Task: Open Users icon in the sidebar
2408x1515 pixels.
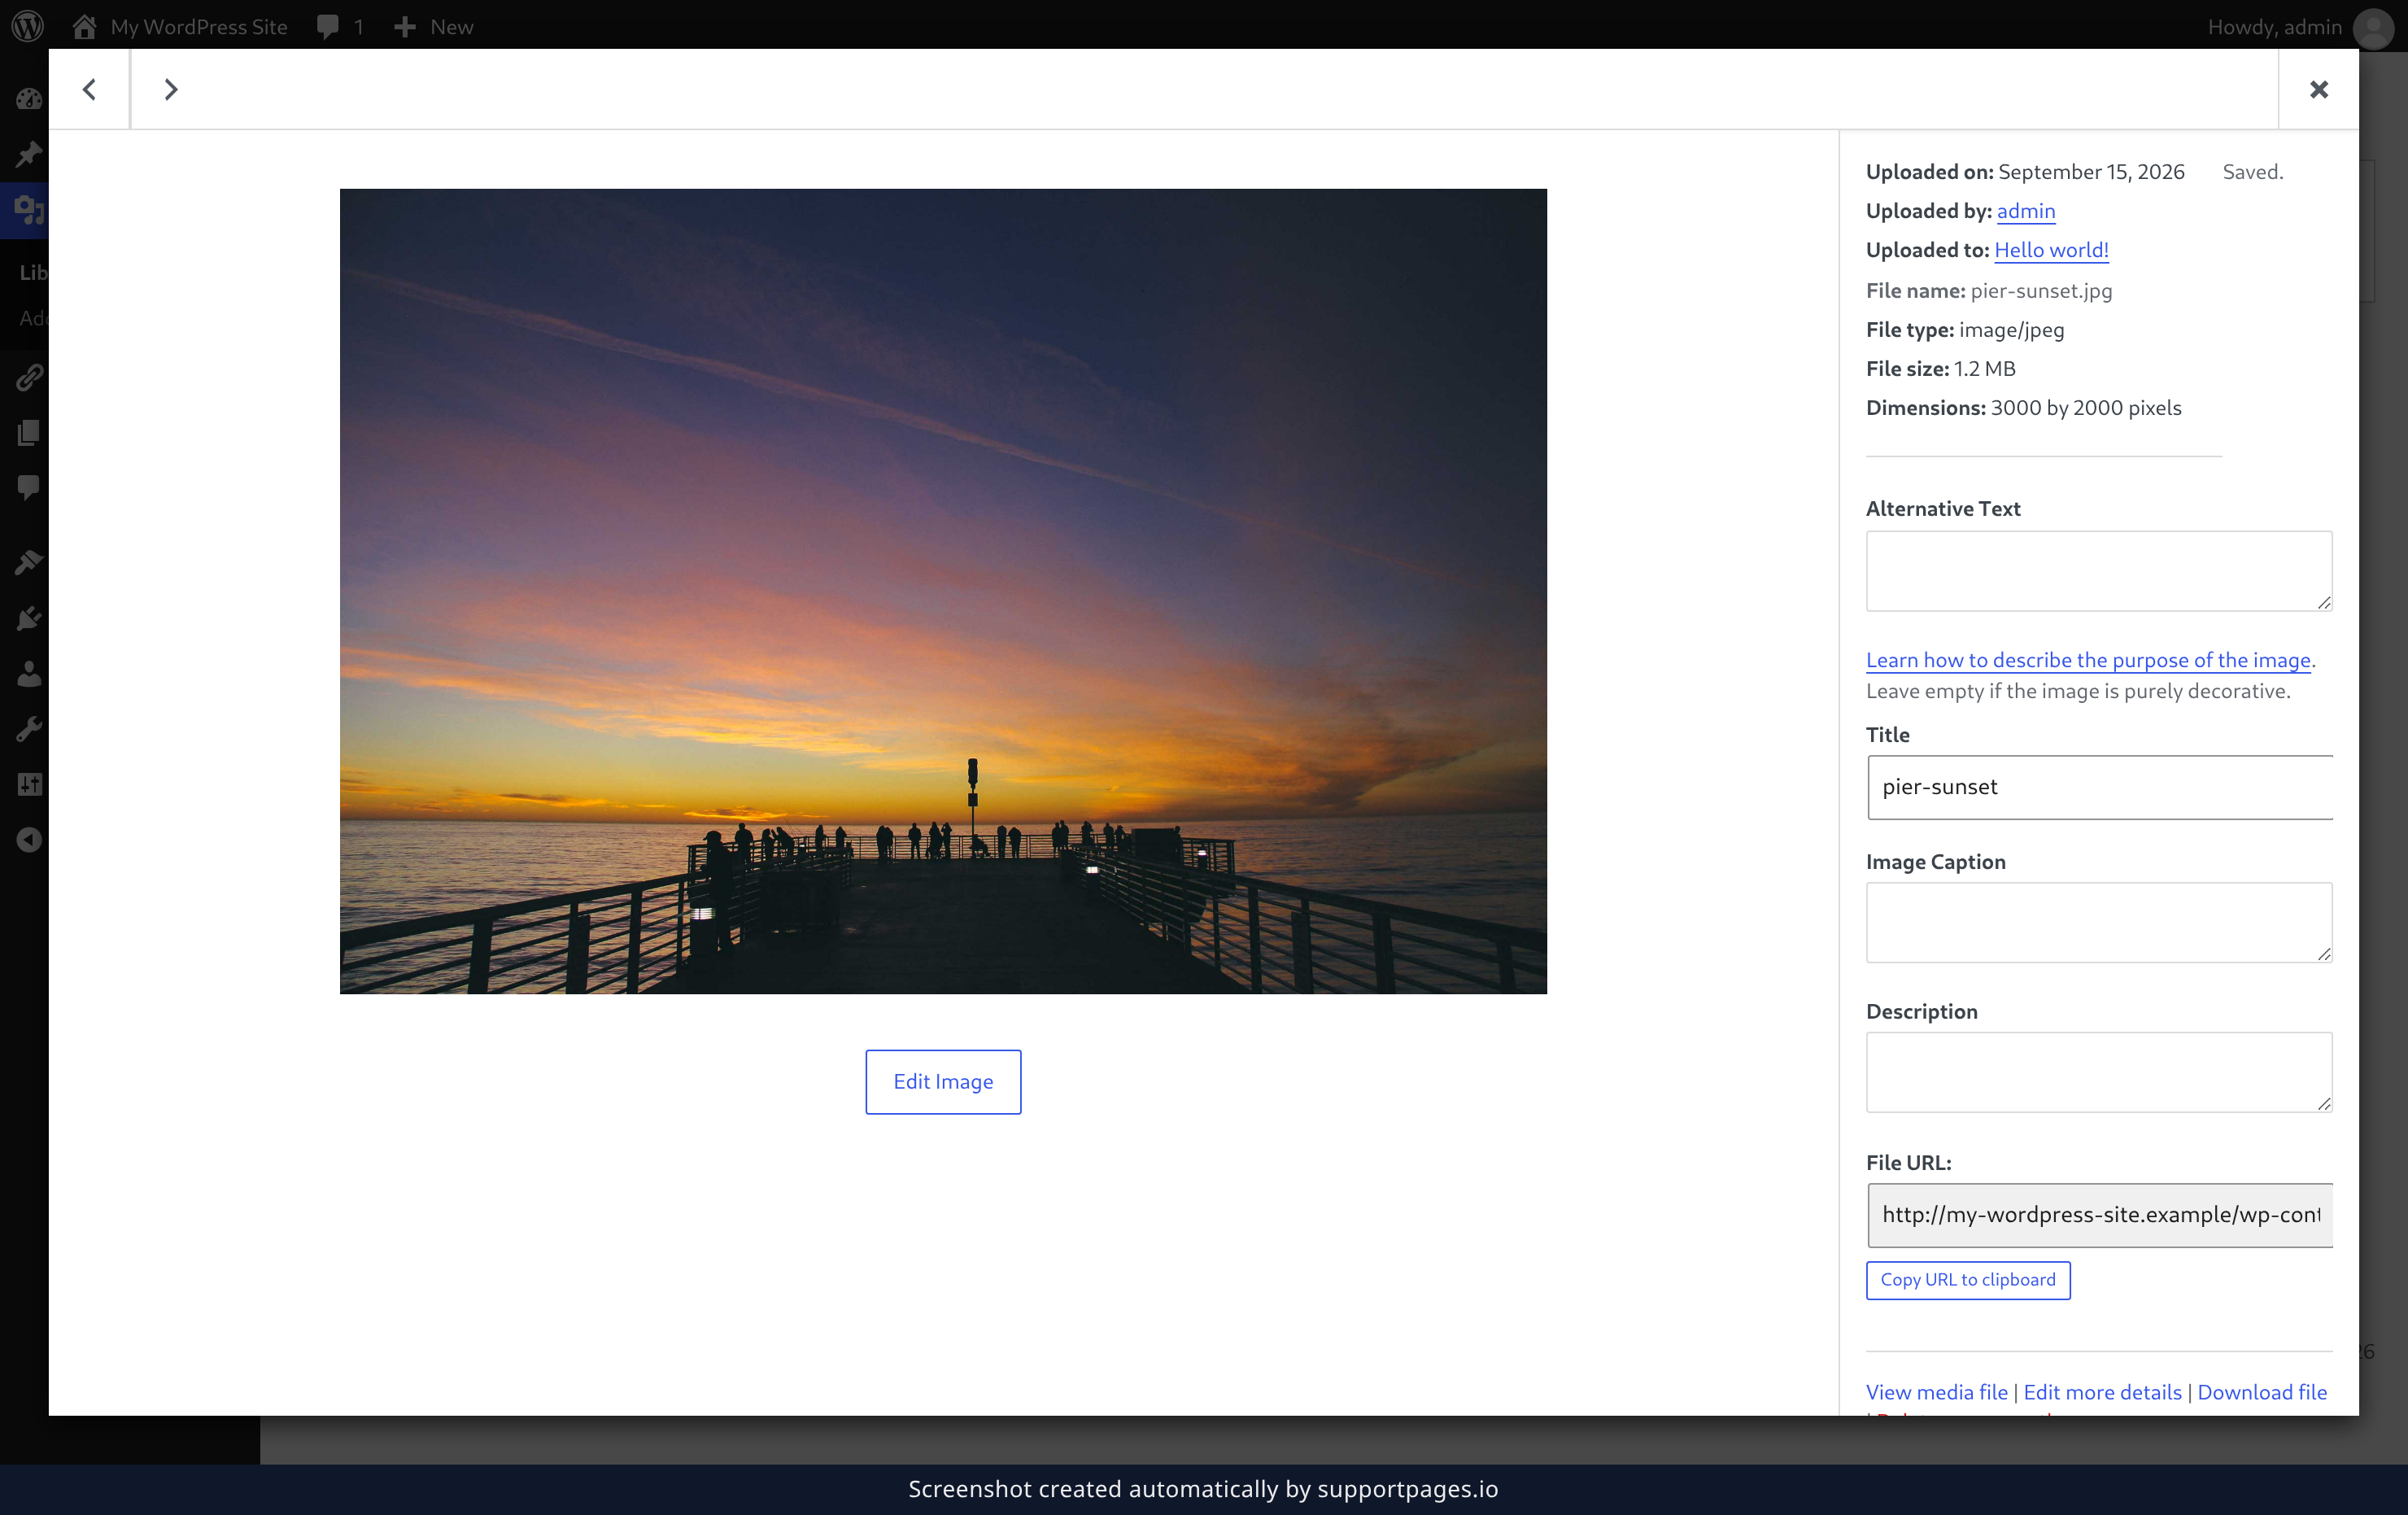Action: tap(28, 674)
